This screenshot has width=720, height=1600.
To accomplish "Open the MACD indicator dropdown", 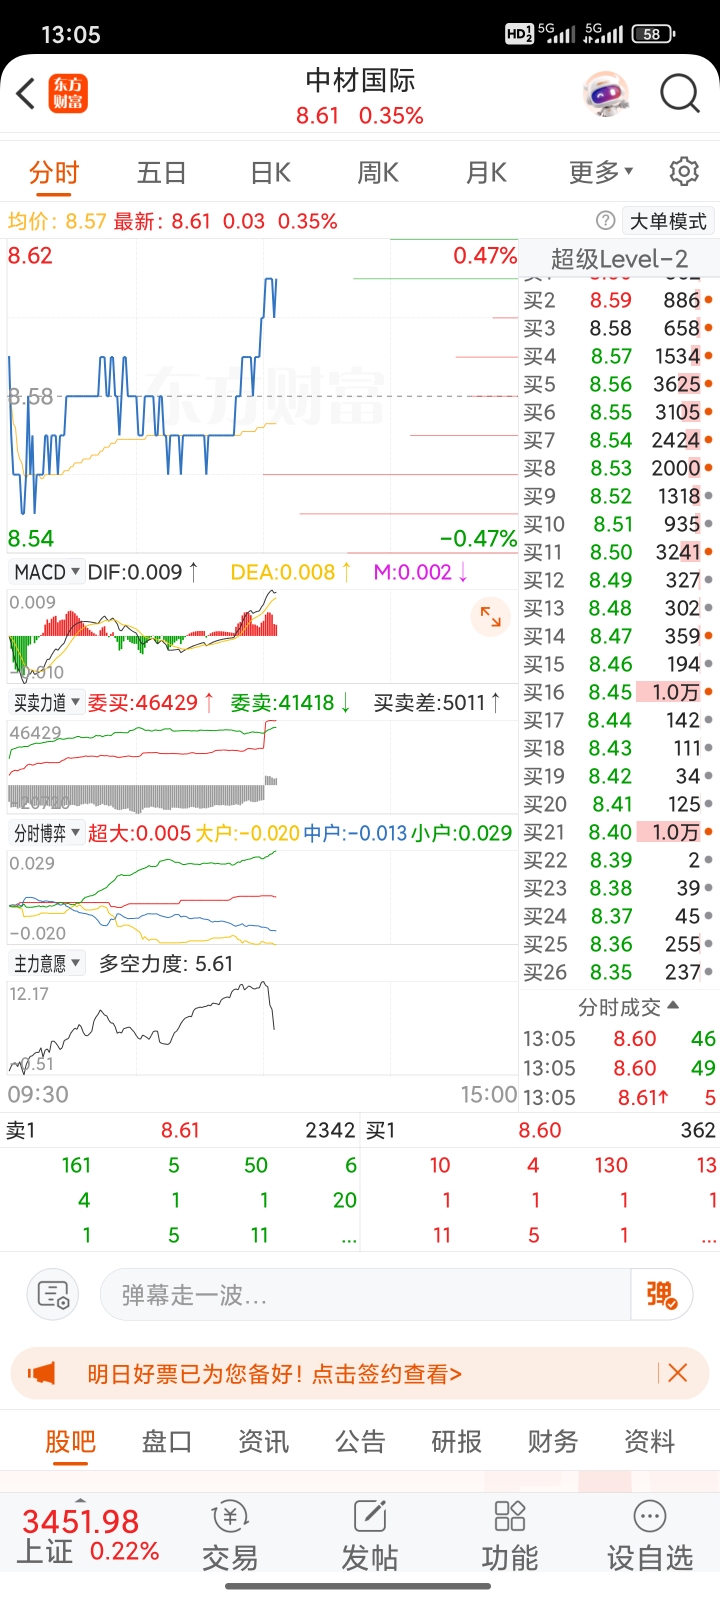I will (x=46, y=572).
